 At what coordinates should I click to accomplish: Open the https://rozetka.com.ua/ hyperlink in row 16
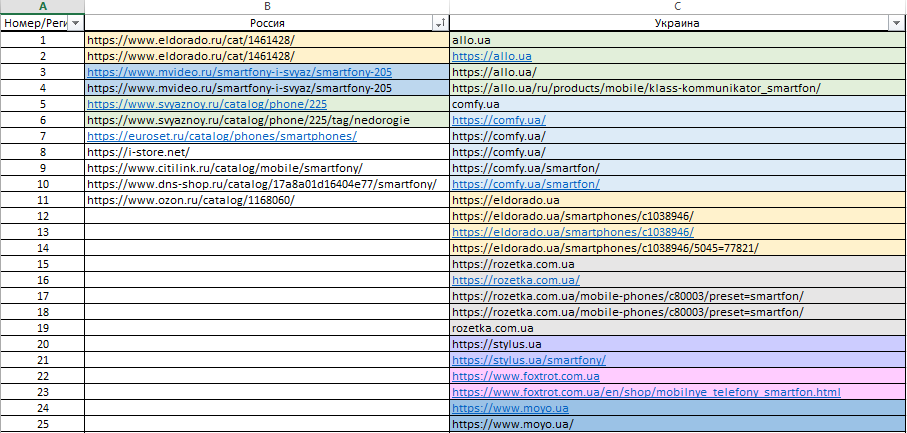pyautogui.click(x=516, y=280)
